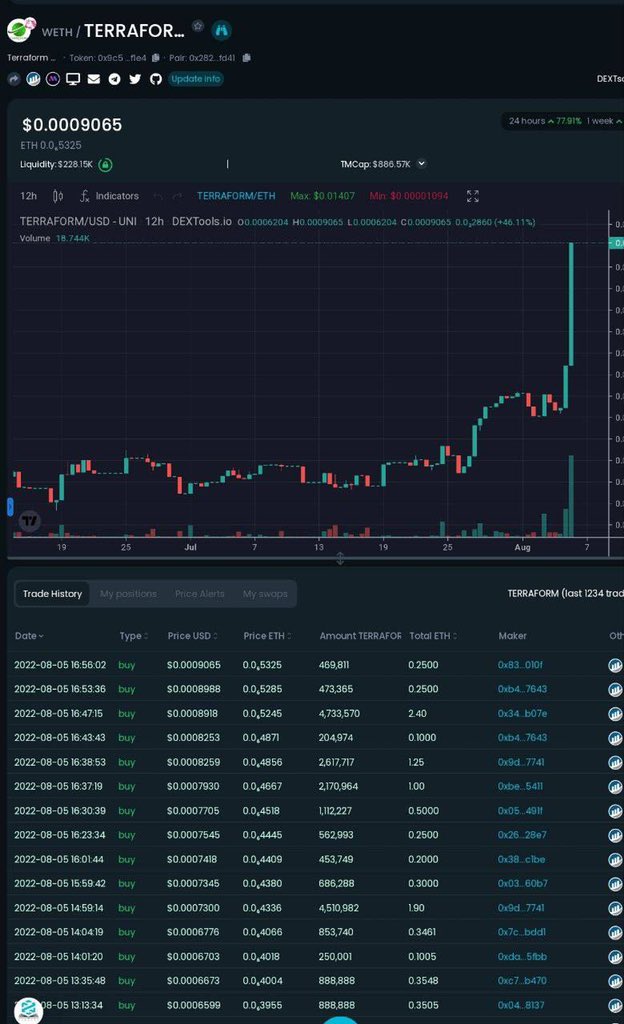Viewport: 624px width, 1024px height.
Task: Copy the pair address 0x282..fd41
Action: (x=246, y=58)
